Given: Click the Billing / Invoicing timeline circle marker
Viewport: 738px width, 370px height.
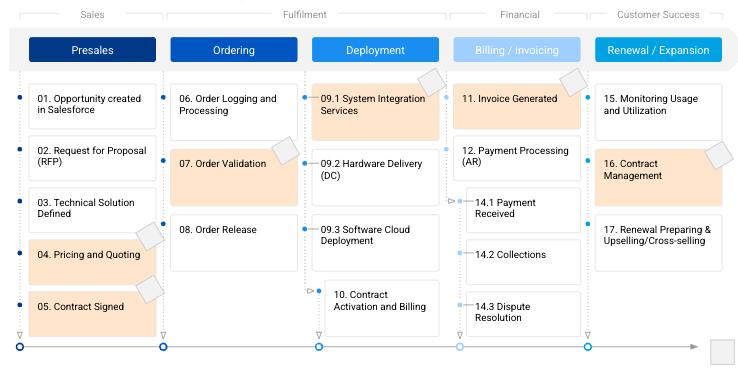Looking at the screenshot, I should pos(460,347).
